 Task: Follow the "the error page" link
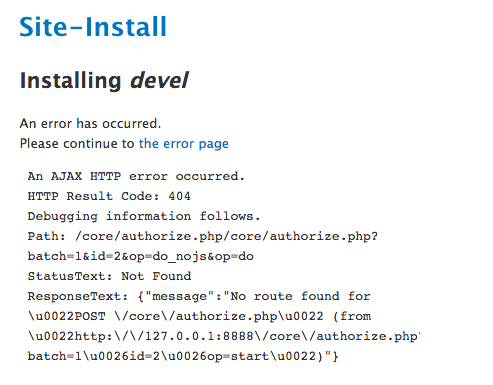184,144
